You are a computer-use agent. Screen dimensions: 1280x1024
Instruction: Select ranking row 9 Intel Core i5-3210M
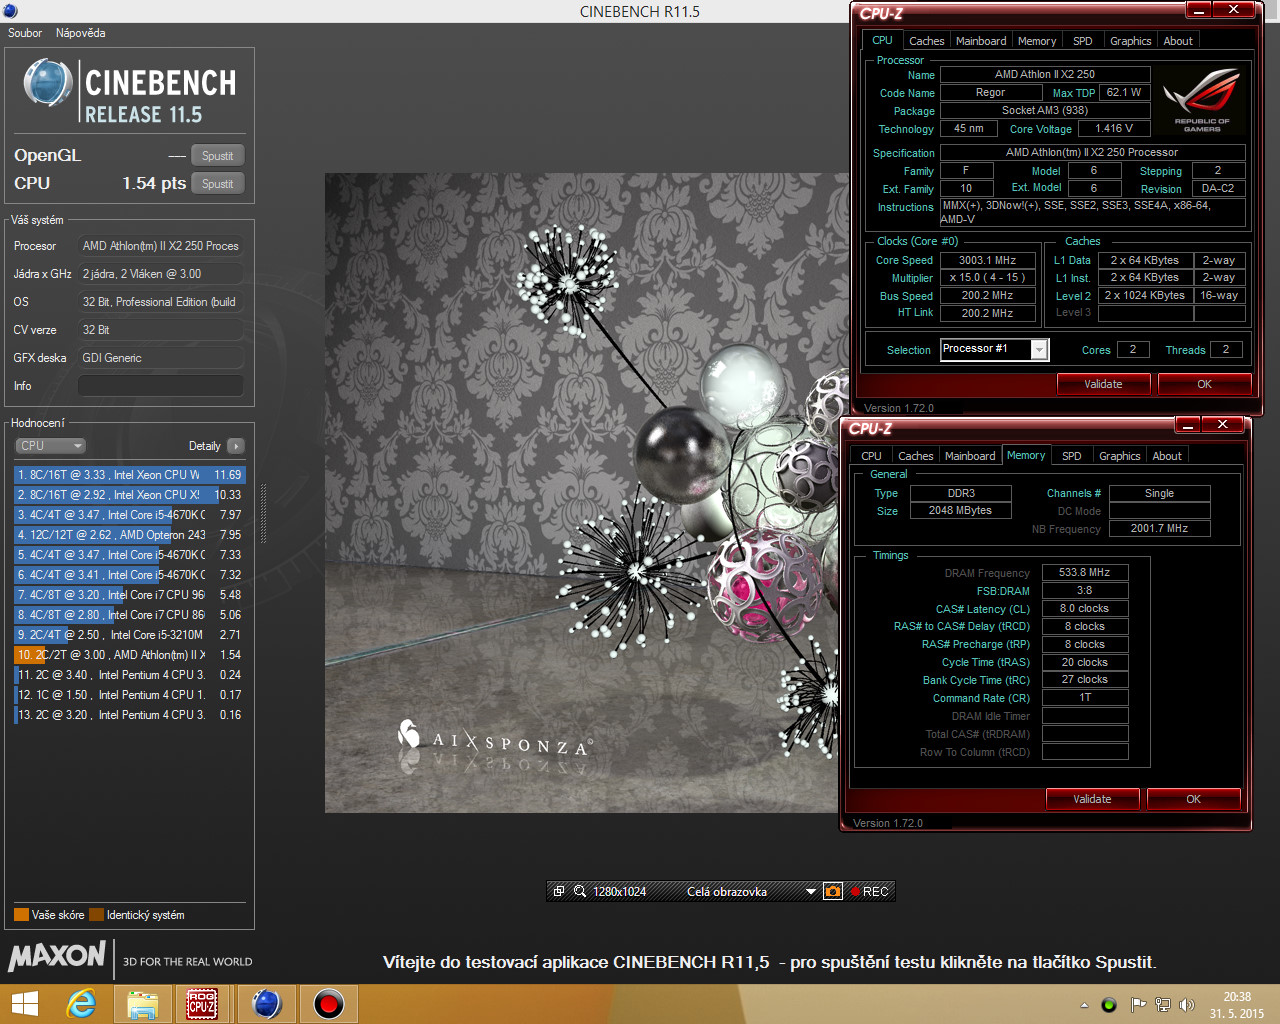pos(129,635)
